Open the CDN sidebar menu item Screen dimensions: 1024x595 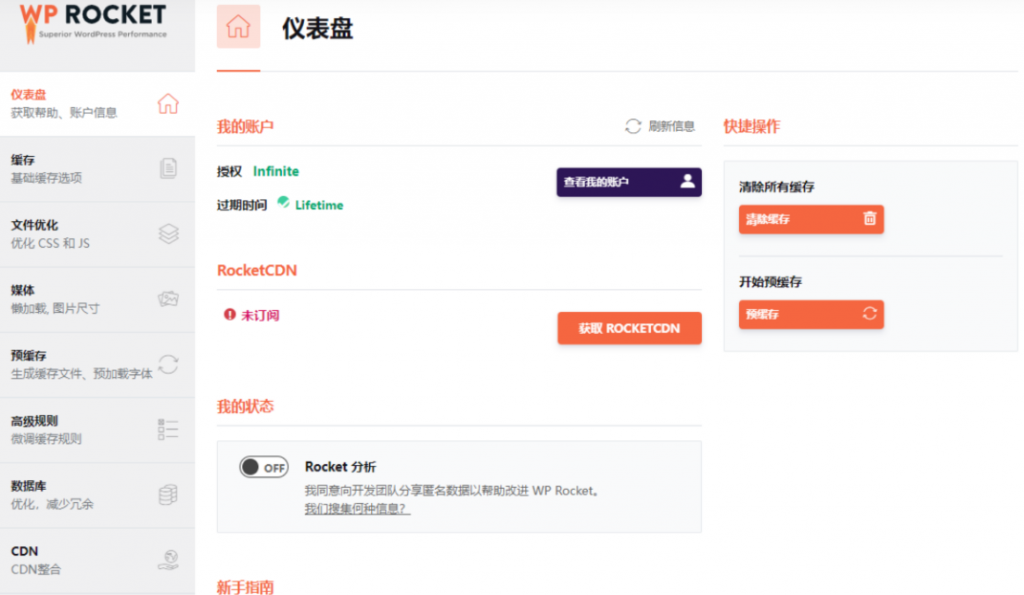(97, 561)
